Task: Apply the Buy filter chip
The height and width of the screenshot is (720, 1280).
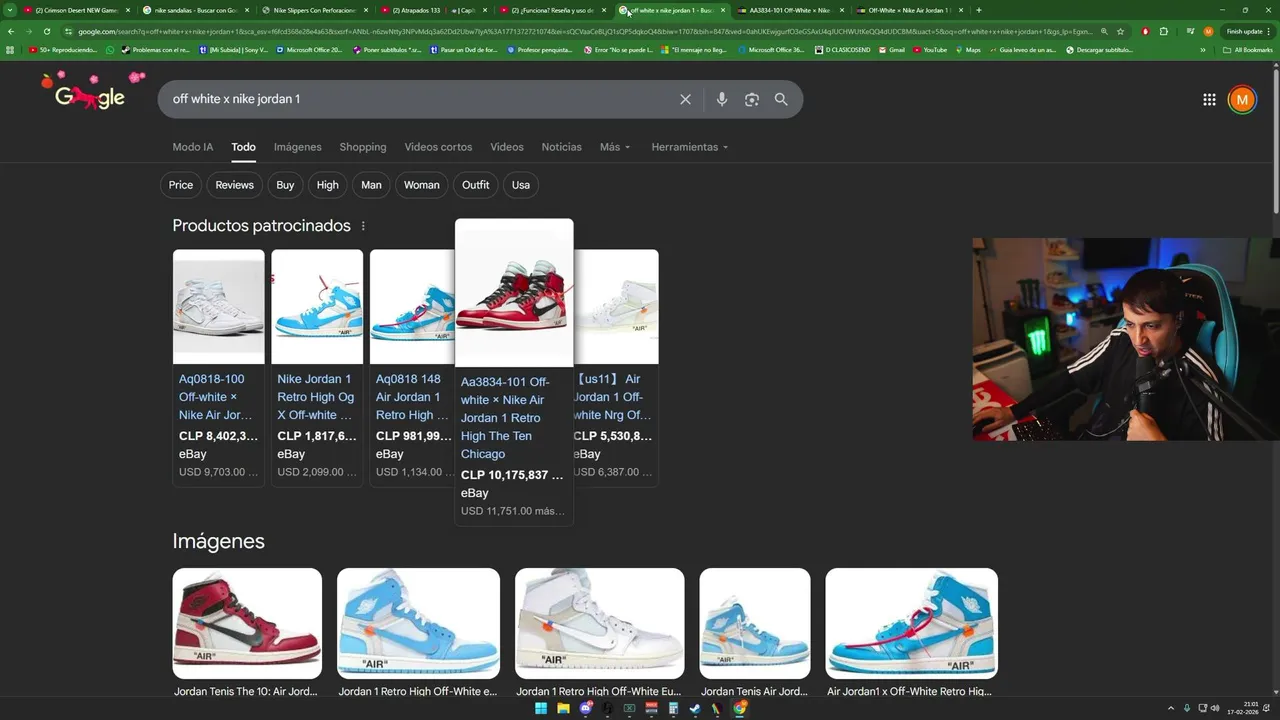Action: [x=285, y=185]
